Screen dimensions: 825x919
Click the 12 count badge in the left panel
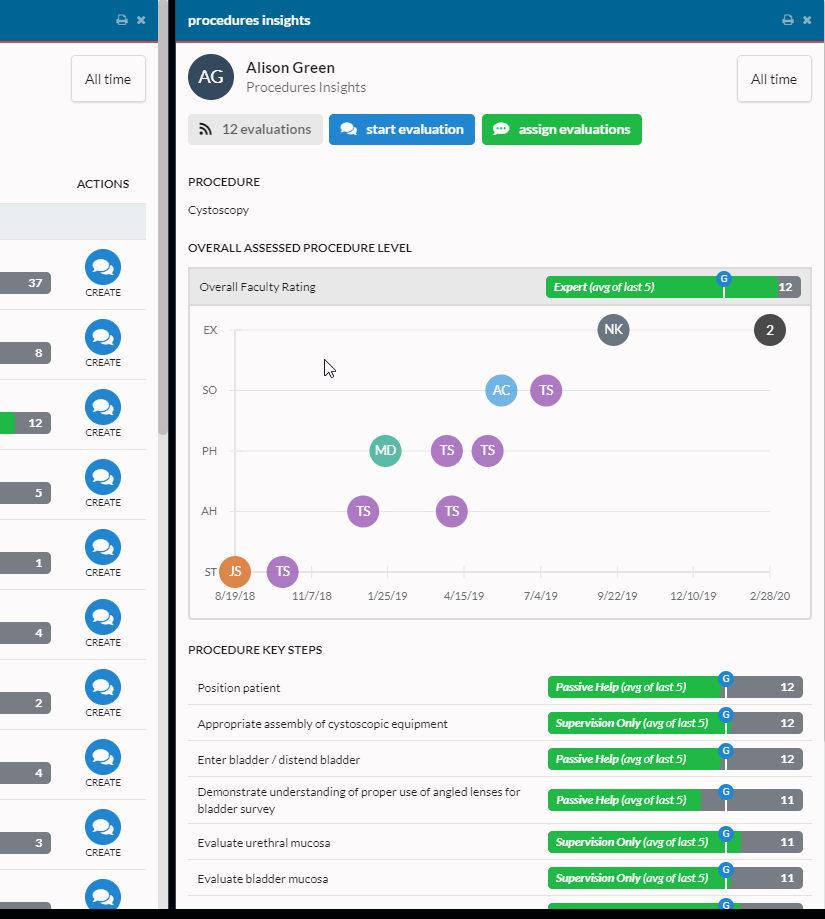[x=35, y=423]
